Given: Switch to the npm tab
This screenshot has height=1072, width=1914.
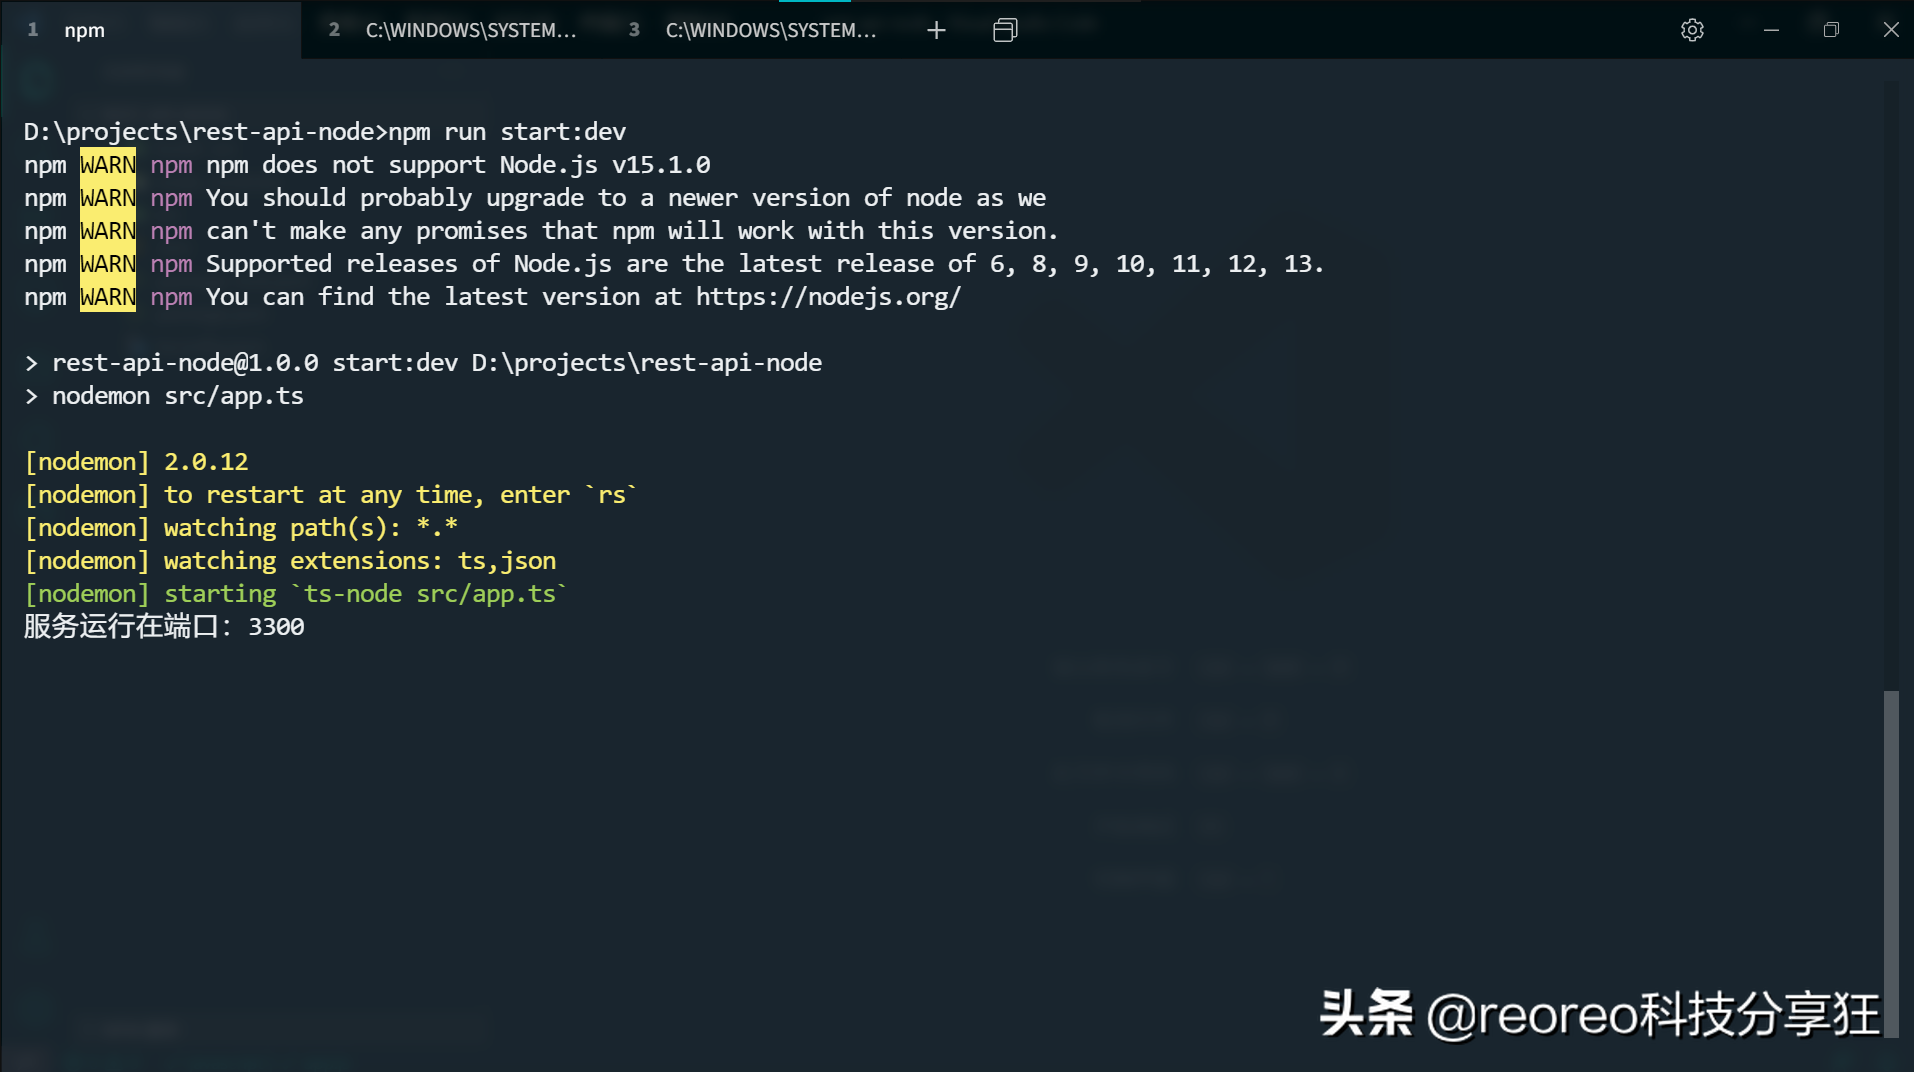Looking at the screenshot, I should pos(150,30).
